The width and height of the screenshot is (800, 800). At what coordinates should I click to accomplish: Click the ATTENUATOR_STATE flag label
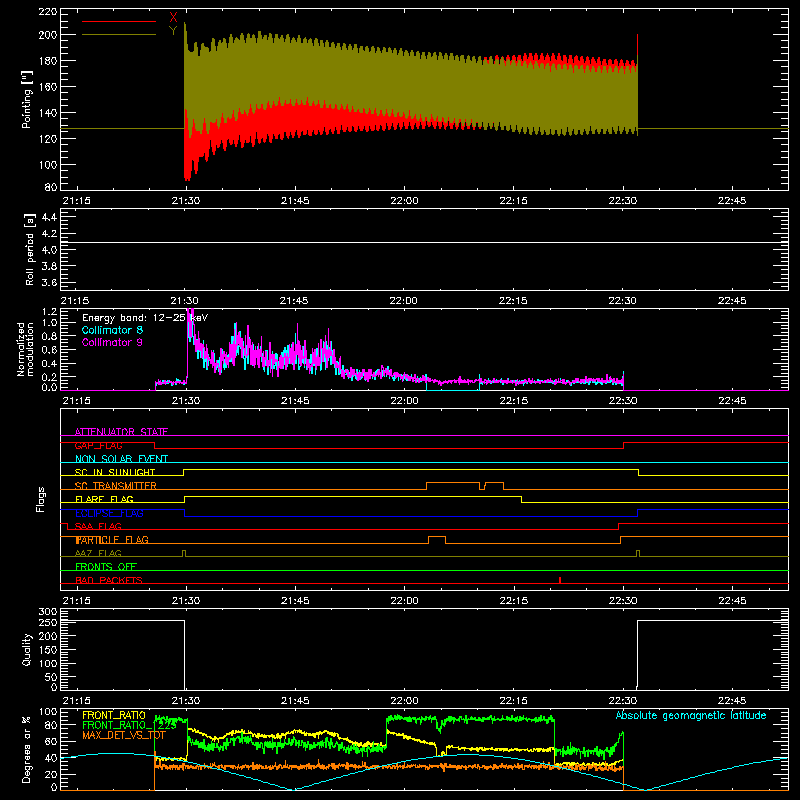121,432
